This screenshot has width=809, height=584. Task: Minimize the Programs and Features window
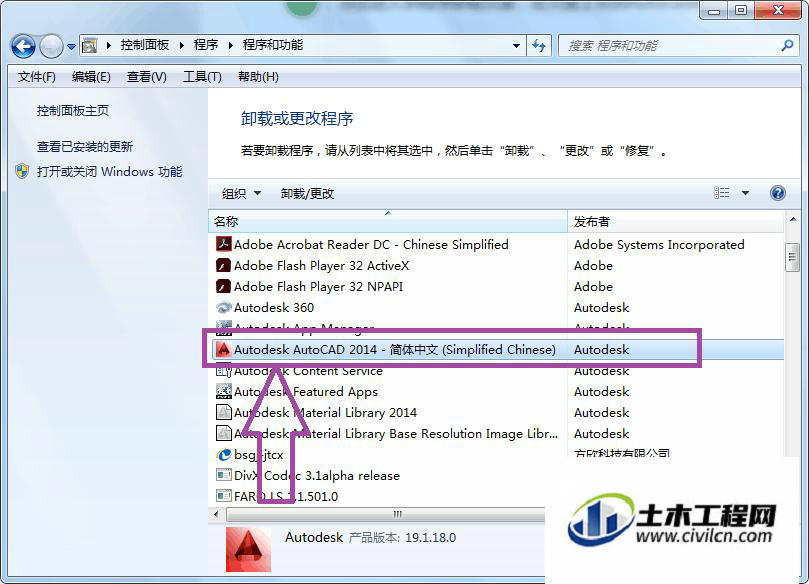(x=714, y=10)
